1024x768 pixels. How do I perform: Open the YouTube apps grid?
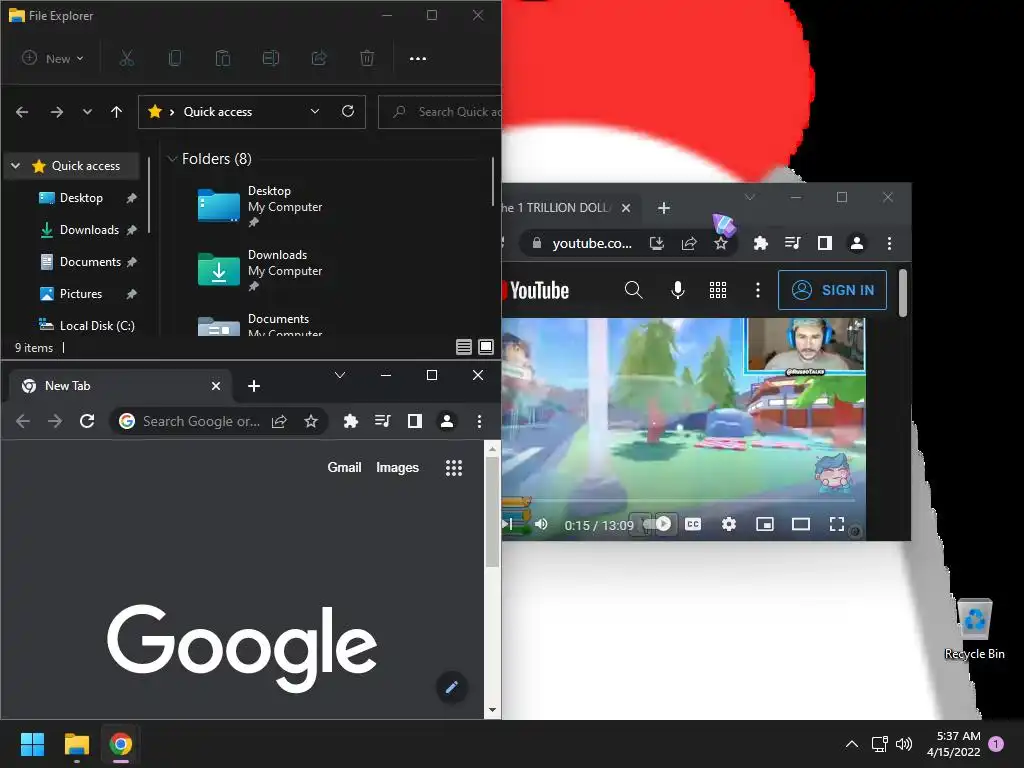tap(718, 290)
